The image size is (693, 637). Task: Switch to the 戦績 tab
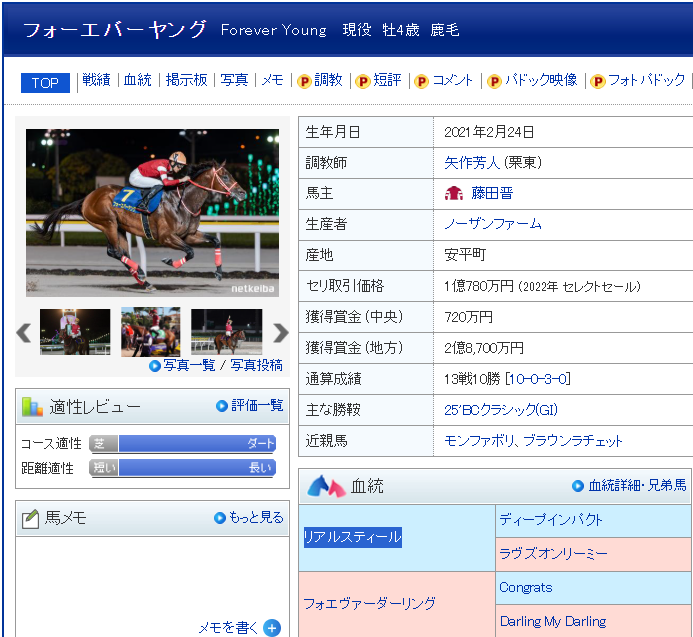point(96,80)
